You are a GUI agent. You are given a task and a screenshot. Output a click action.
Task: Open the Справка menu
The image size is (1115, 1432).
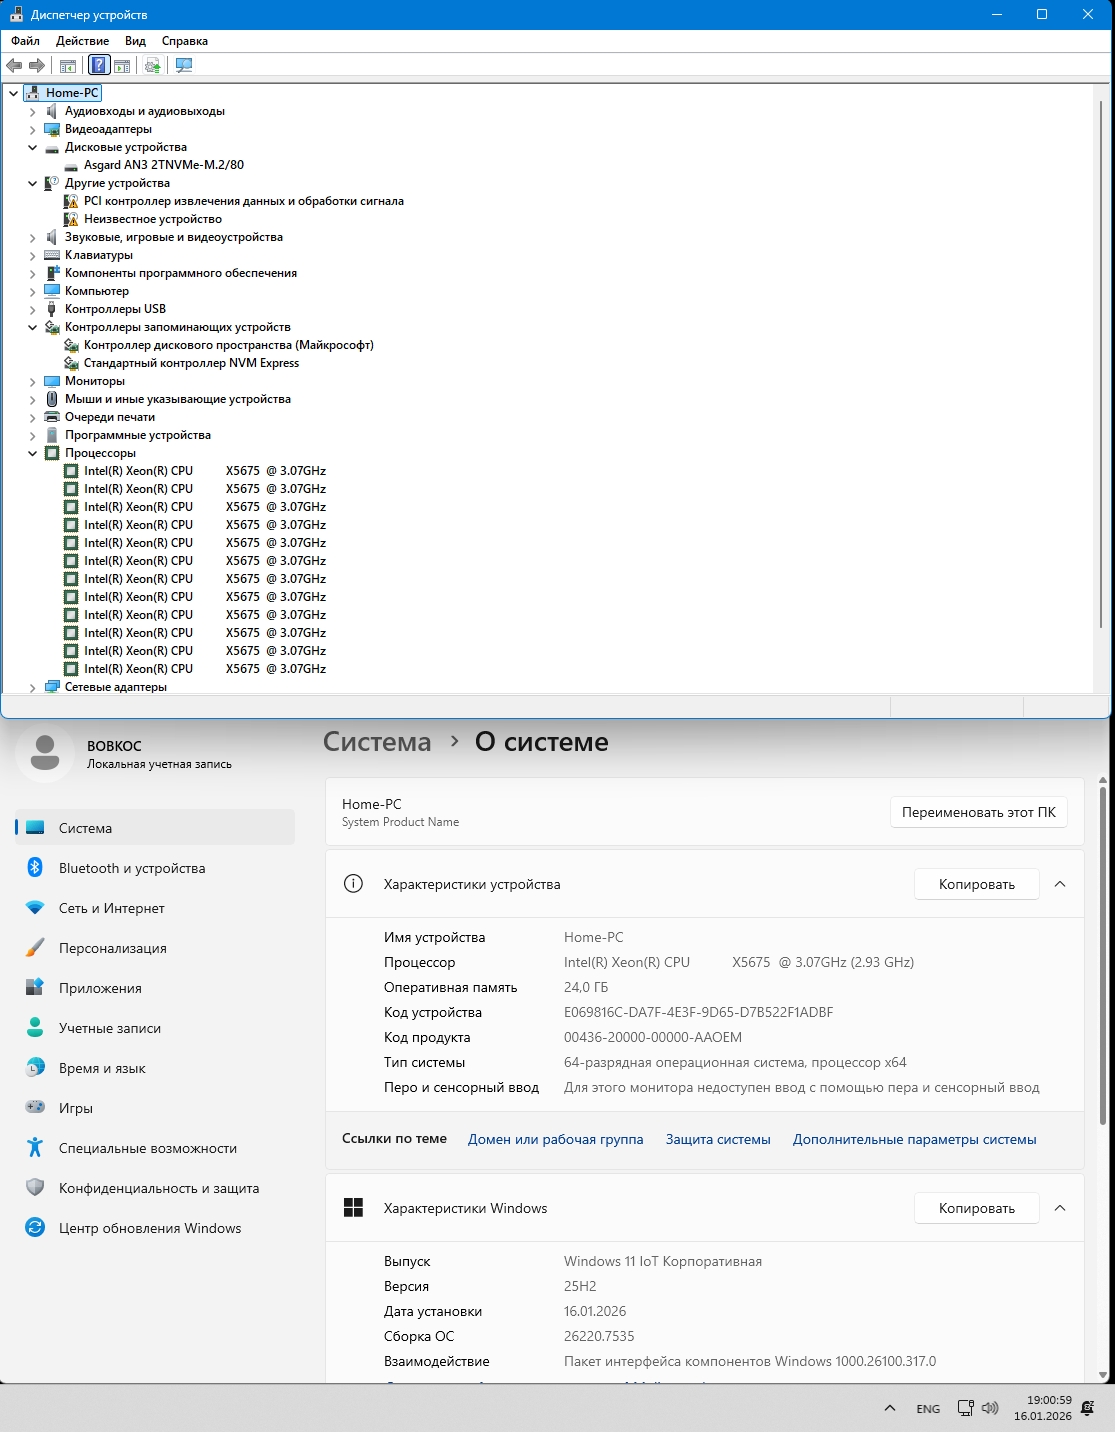coord(185,41)
